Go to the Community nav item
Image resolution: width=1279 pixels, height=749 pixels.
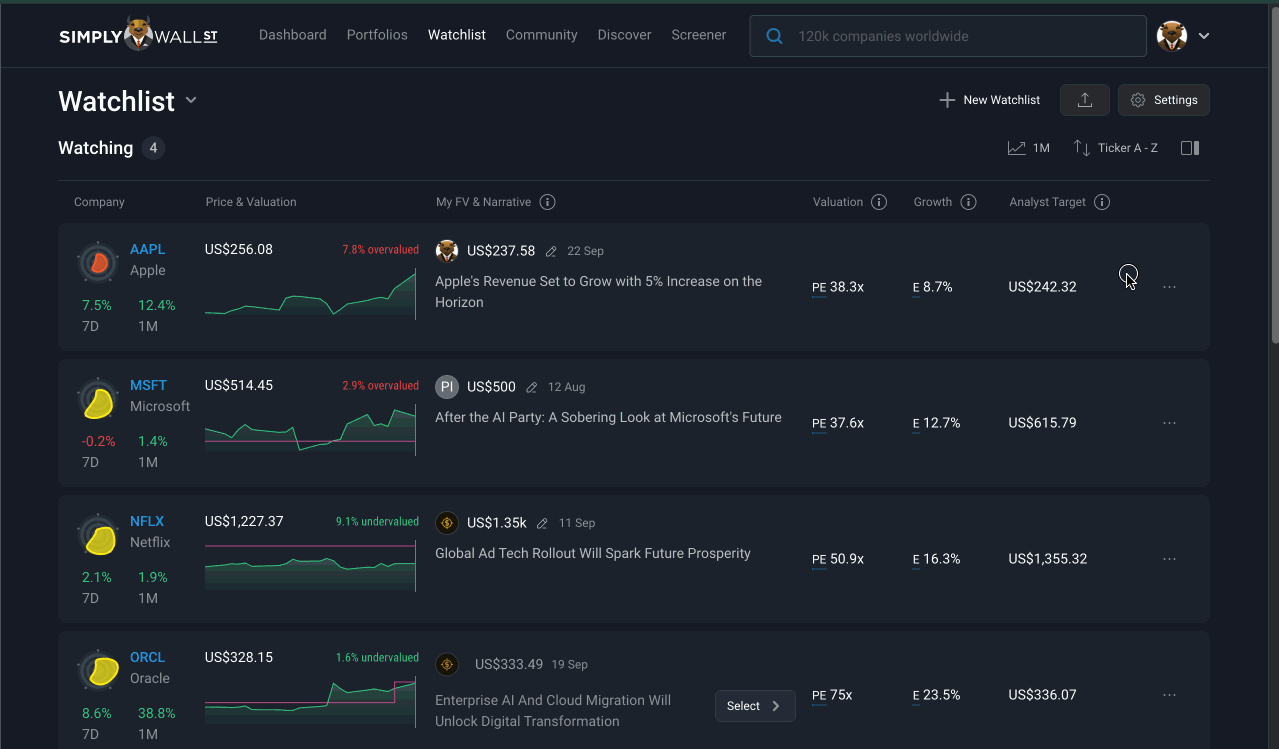(x=542, y=35)
